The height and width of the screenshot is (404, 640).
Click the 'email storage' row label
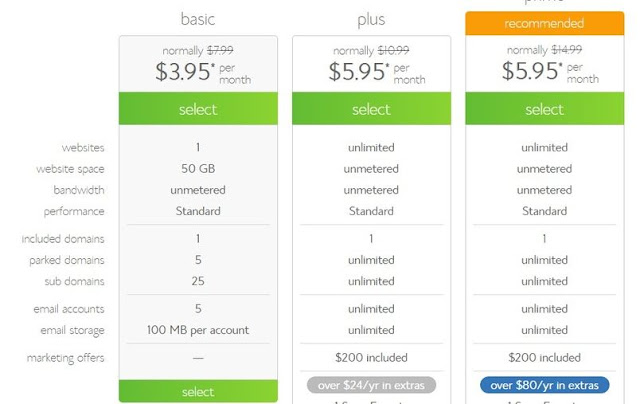coord(72,330)
